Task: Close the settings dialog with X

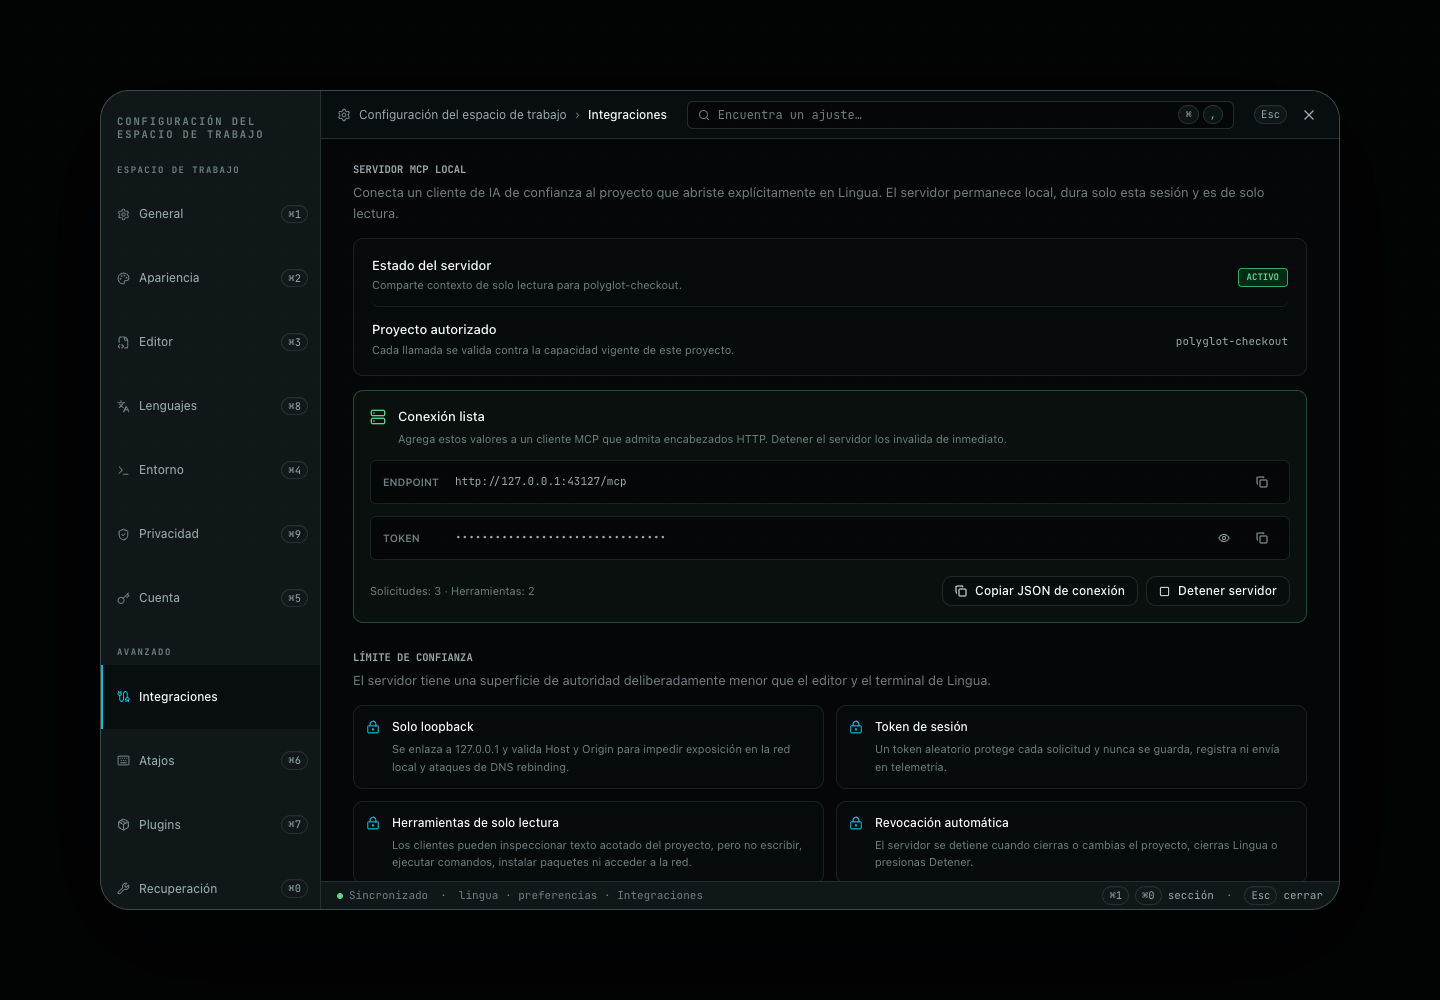Action: pos(1309,115)
